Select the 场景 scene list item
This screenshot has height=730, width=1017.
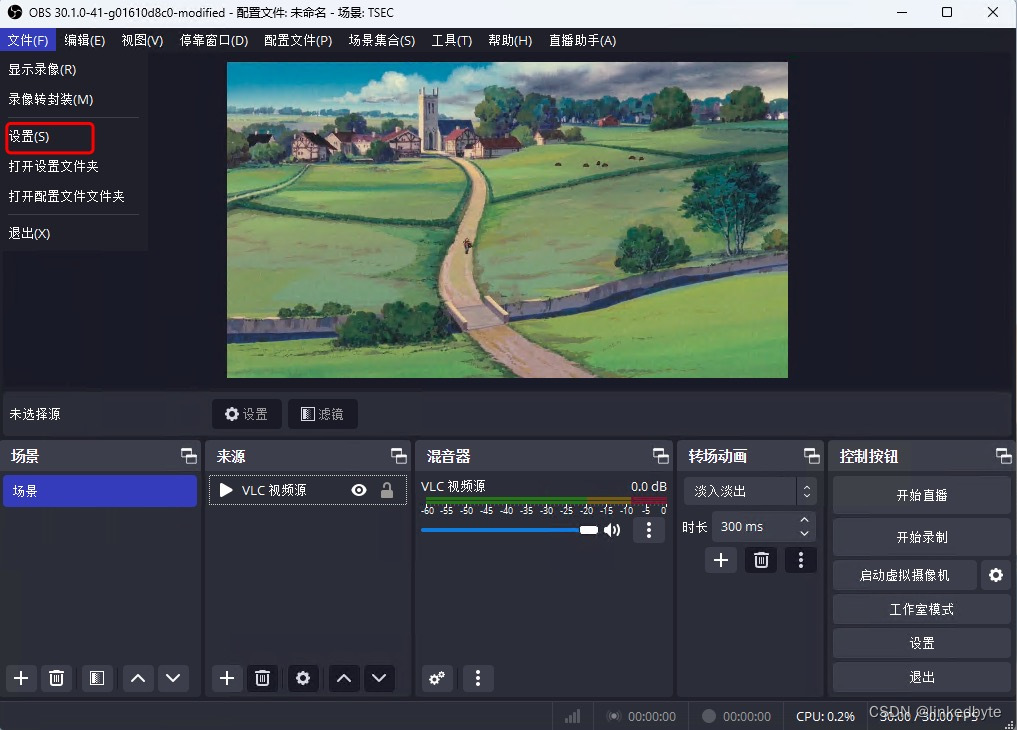(x=100, y=491)
